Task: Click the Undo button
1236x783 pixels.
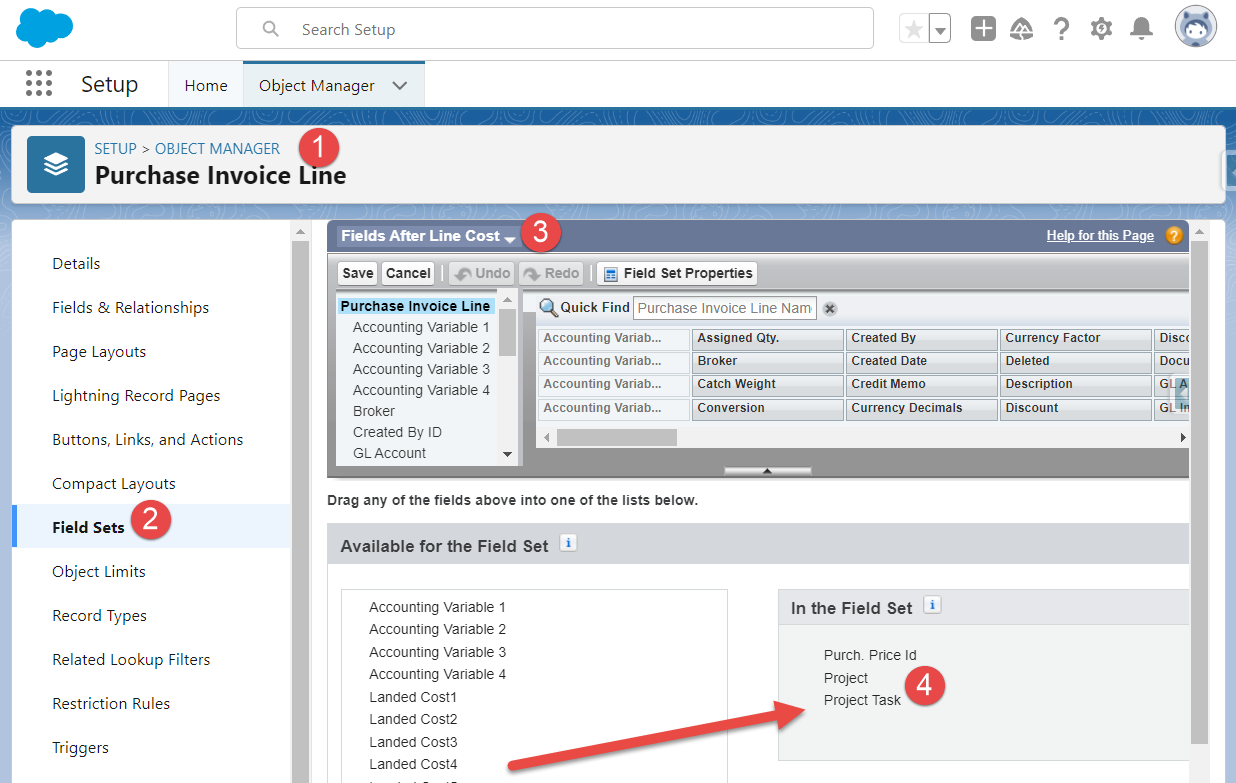Action: 482,273
